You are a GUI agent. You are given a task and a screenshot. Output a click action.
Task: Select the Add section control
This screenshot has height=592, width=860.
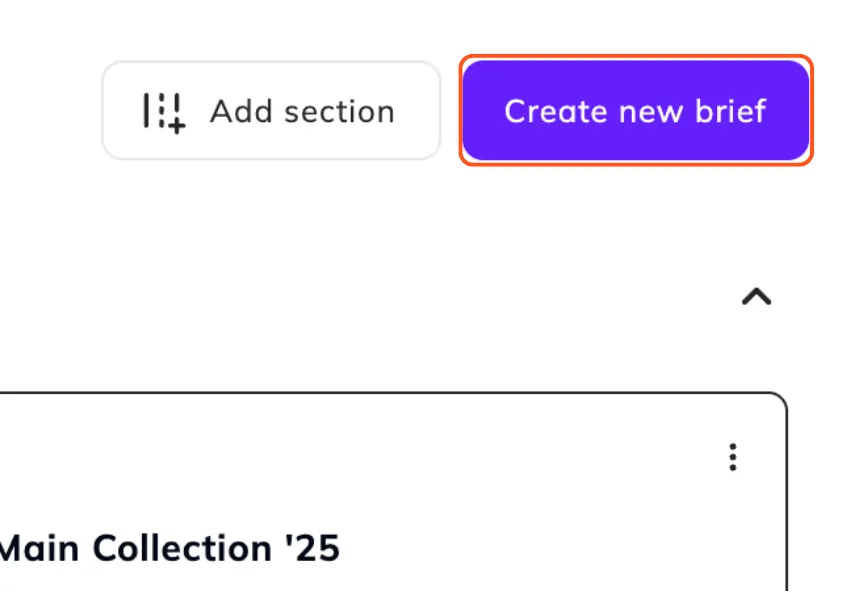coord(271,110)
